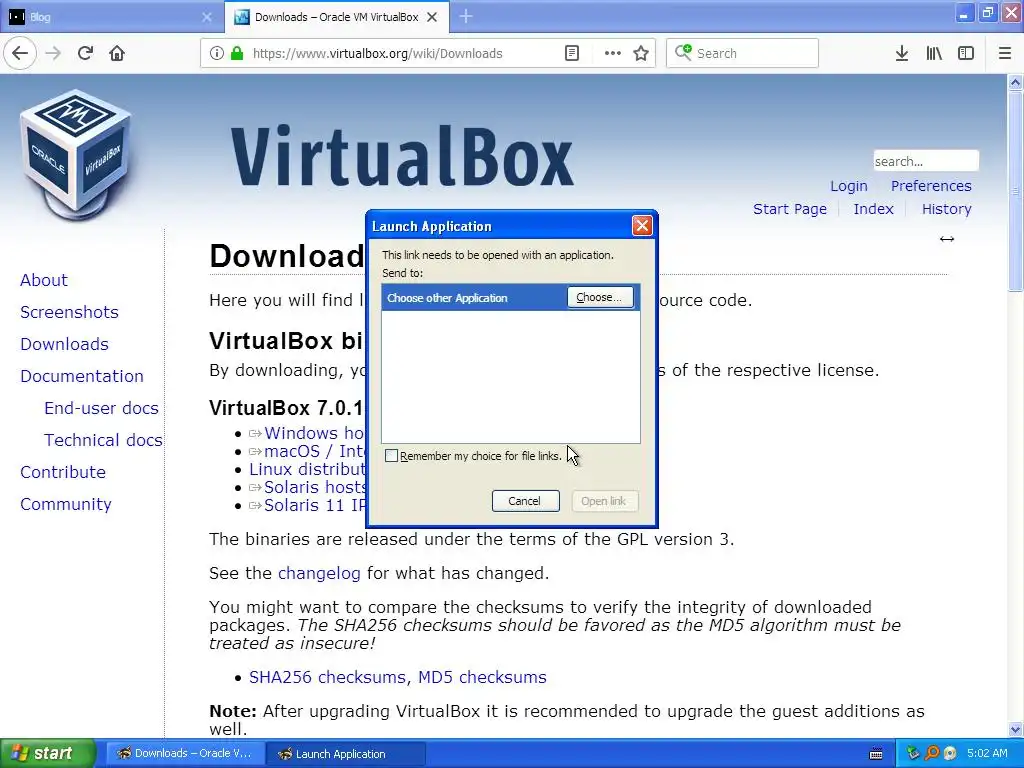Click the keyboard icon in the taskbar
This screenshot has width=1024, height=768.
point(876,754)
